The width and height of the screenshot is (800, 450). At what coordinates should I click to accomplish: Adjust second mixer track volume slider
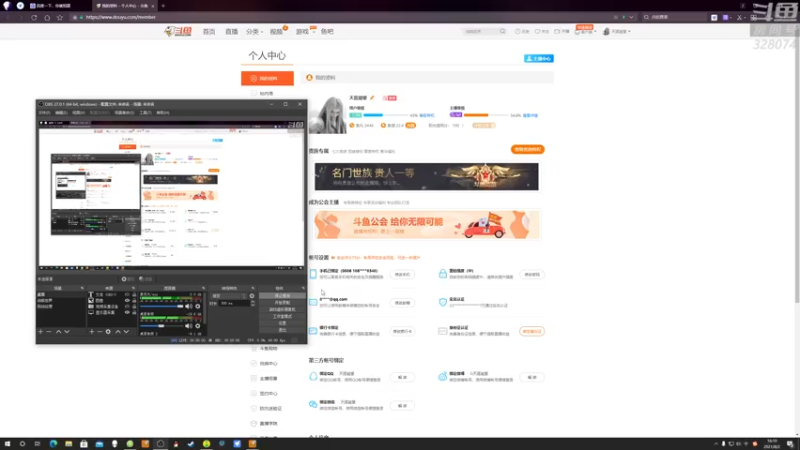pos(162,326)
